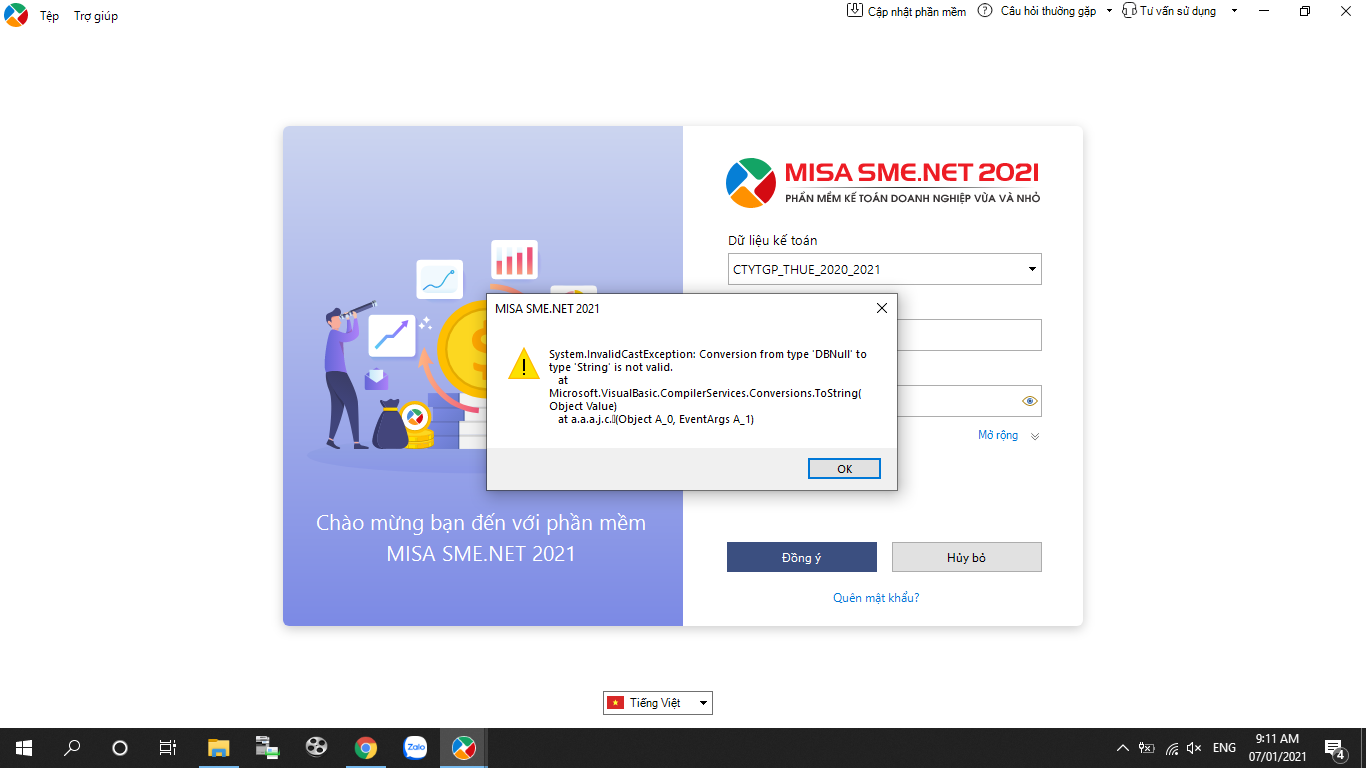This screenshot has height=768, width=1366.
Task: Open the Trợ giúp menu
Action: click(x=96, y=16)
